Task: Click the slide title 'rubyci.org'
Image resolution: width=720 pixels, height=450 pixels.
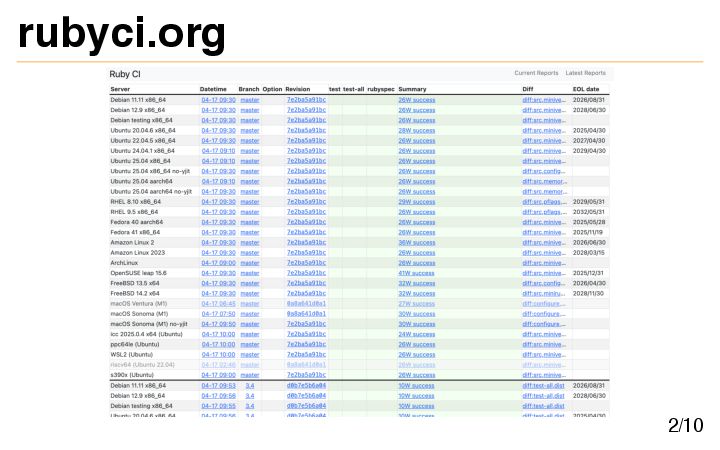Action: (x=122, y=34)
